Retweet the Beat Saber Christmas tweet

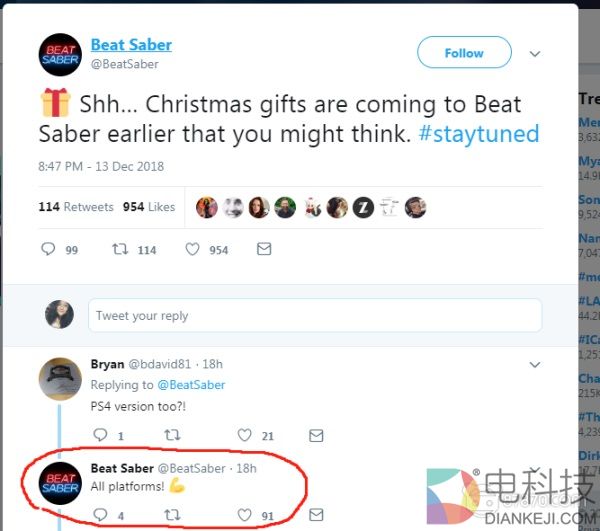tap(120, 249)
